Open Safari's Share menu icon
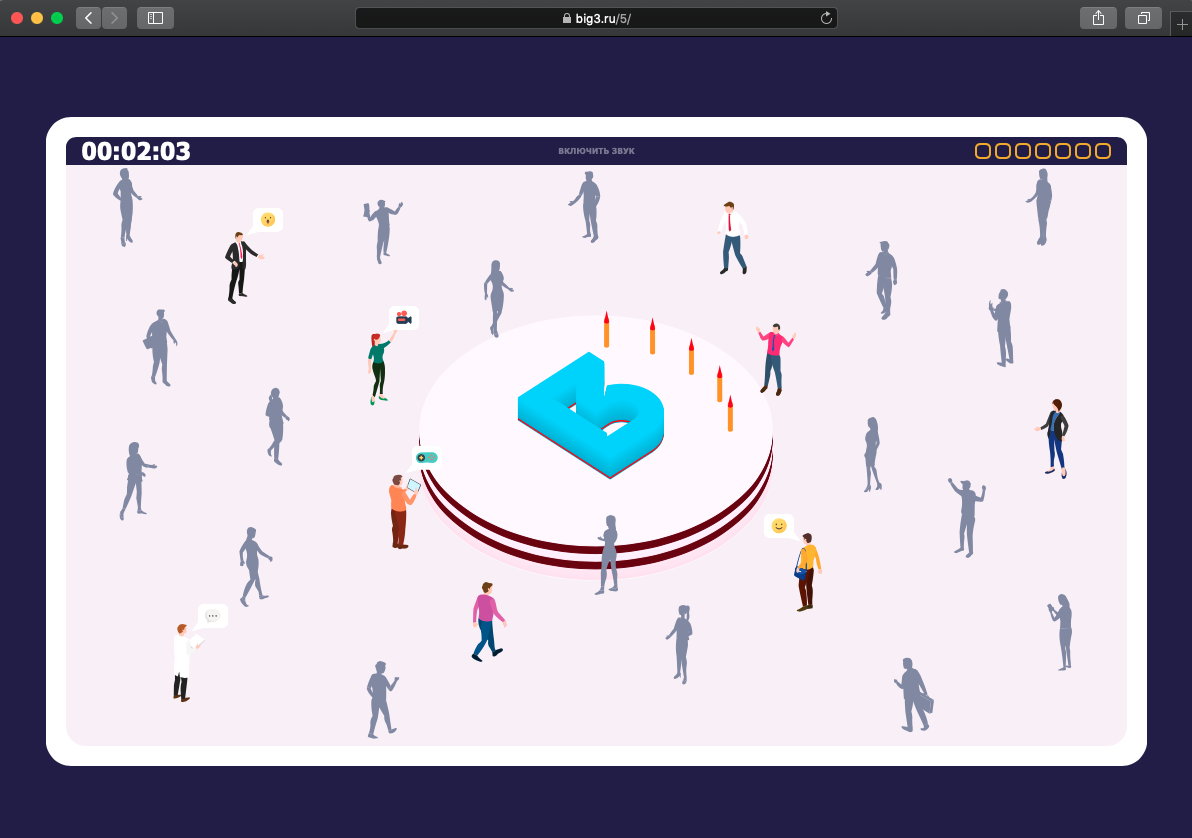Image resolution: width=1192 pixels, height=838 pixels. pyautogui.click(x=1098, y=18)
